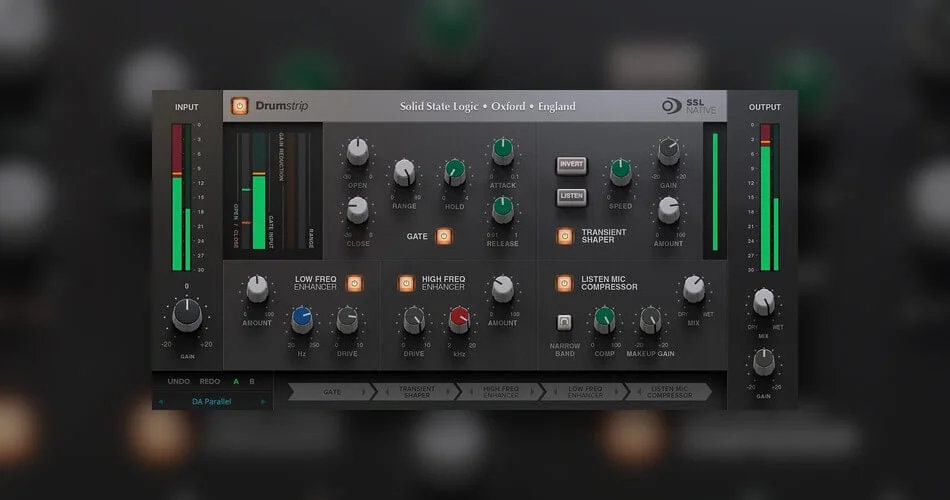The width and height of the screenshot is (950, 500).
Task: Click the Gate Range knob
Action: (404, 173)
